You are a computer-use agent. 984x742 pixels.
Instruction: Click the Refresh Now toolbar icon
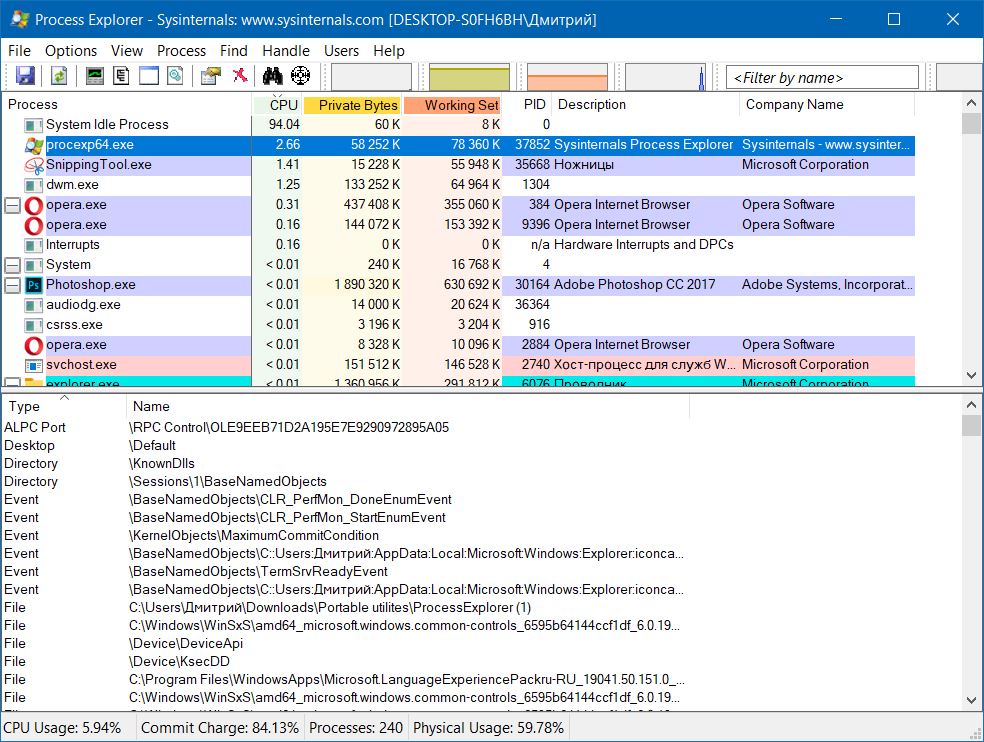click(59, 76)
